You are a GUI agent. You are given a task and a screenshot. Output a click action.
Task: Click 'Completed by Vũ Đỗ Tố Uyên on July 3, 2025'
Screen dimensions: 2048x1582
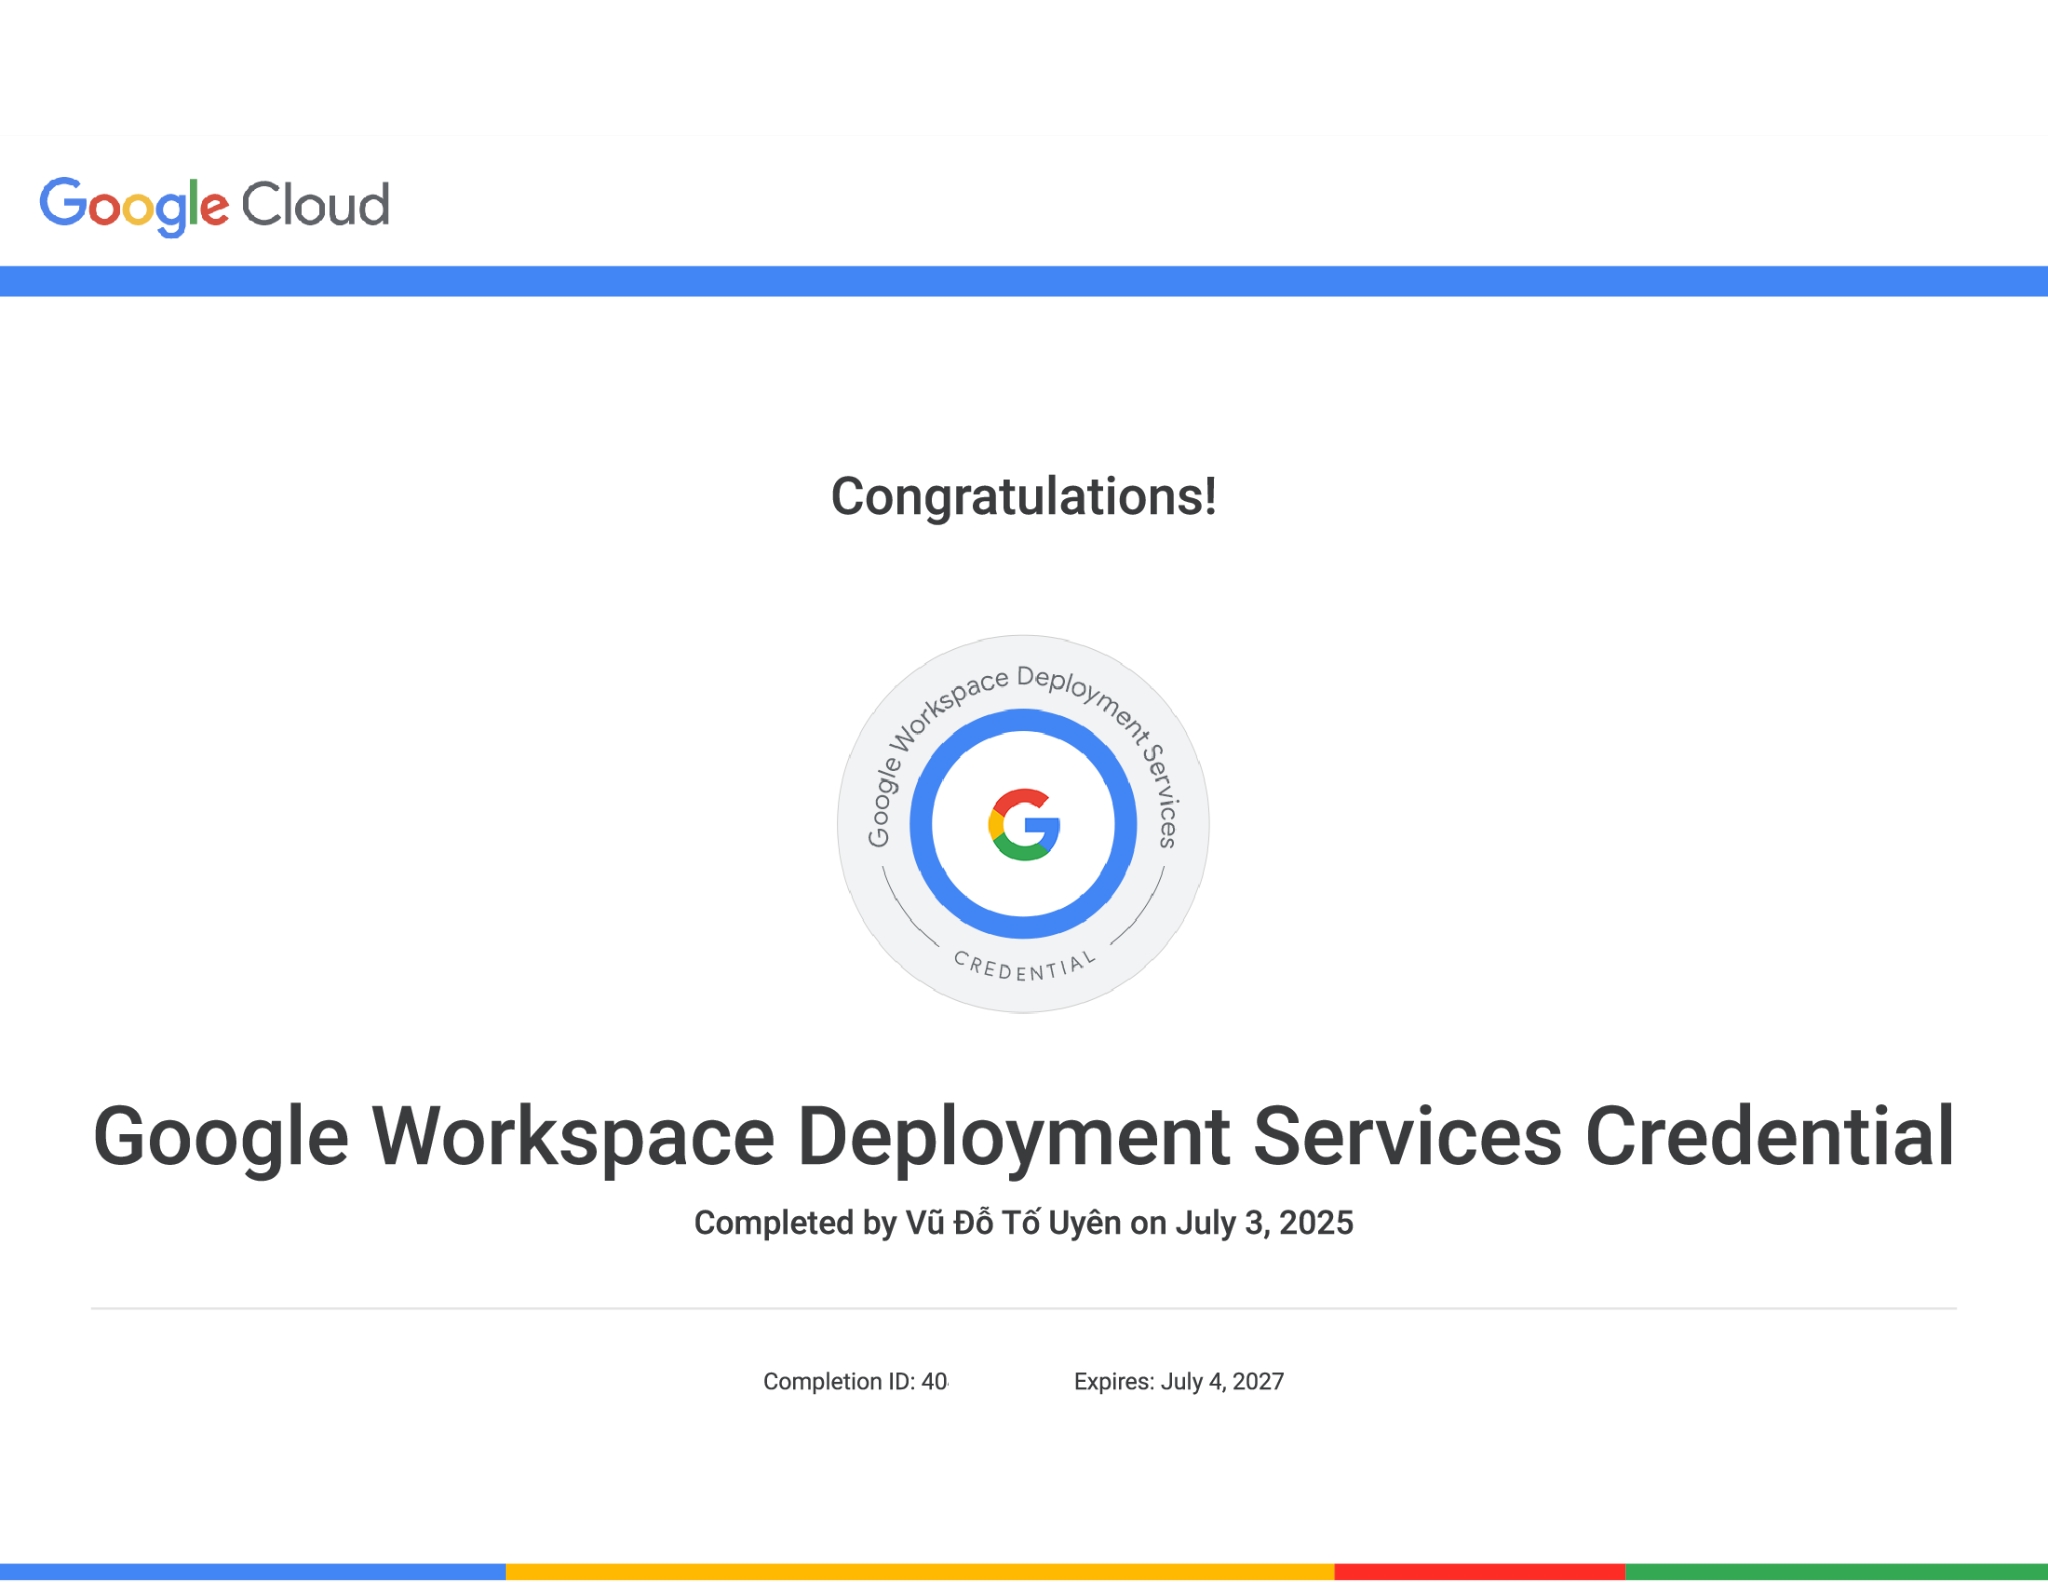[1024, 1223]
